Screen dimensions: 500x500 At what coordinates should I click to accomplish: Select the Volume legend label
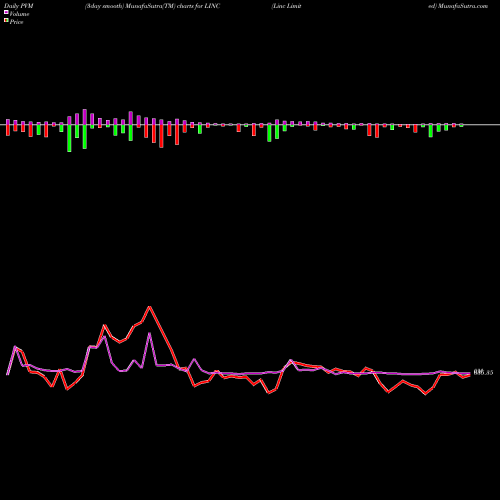click(19, 14)
